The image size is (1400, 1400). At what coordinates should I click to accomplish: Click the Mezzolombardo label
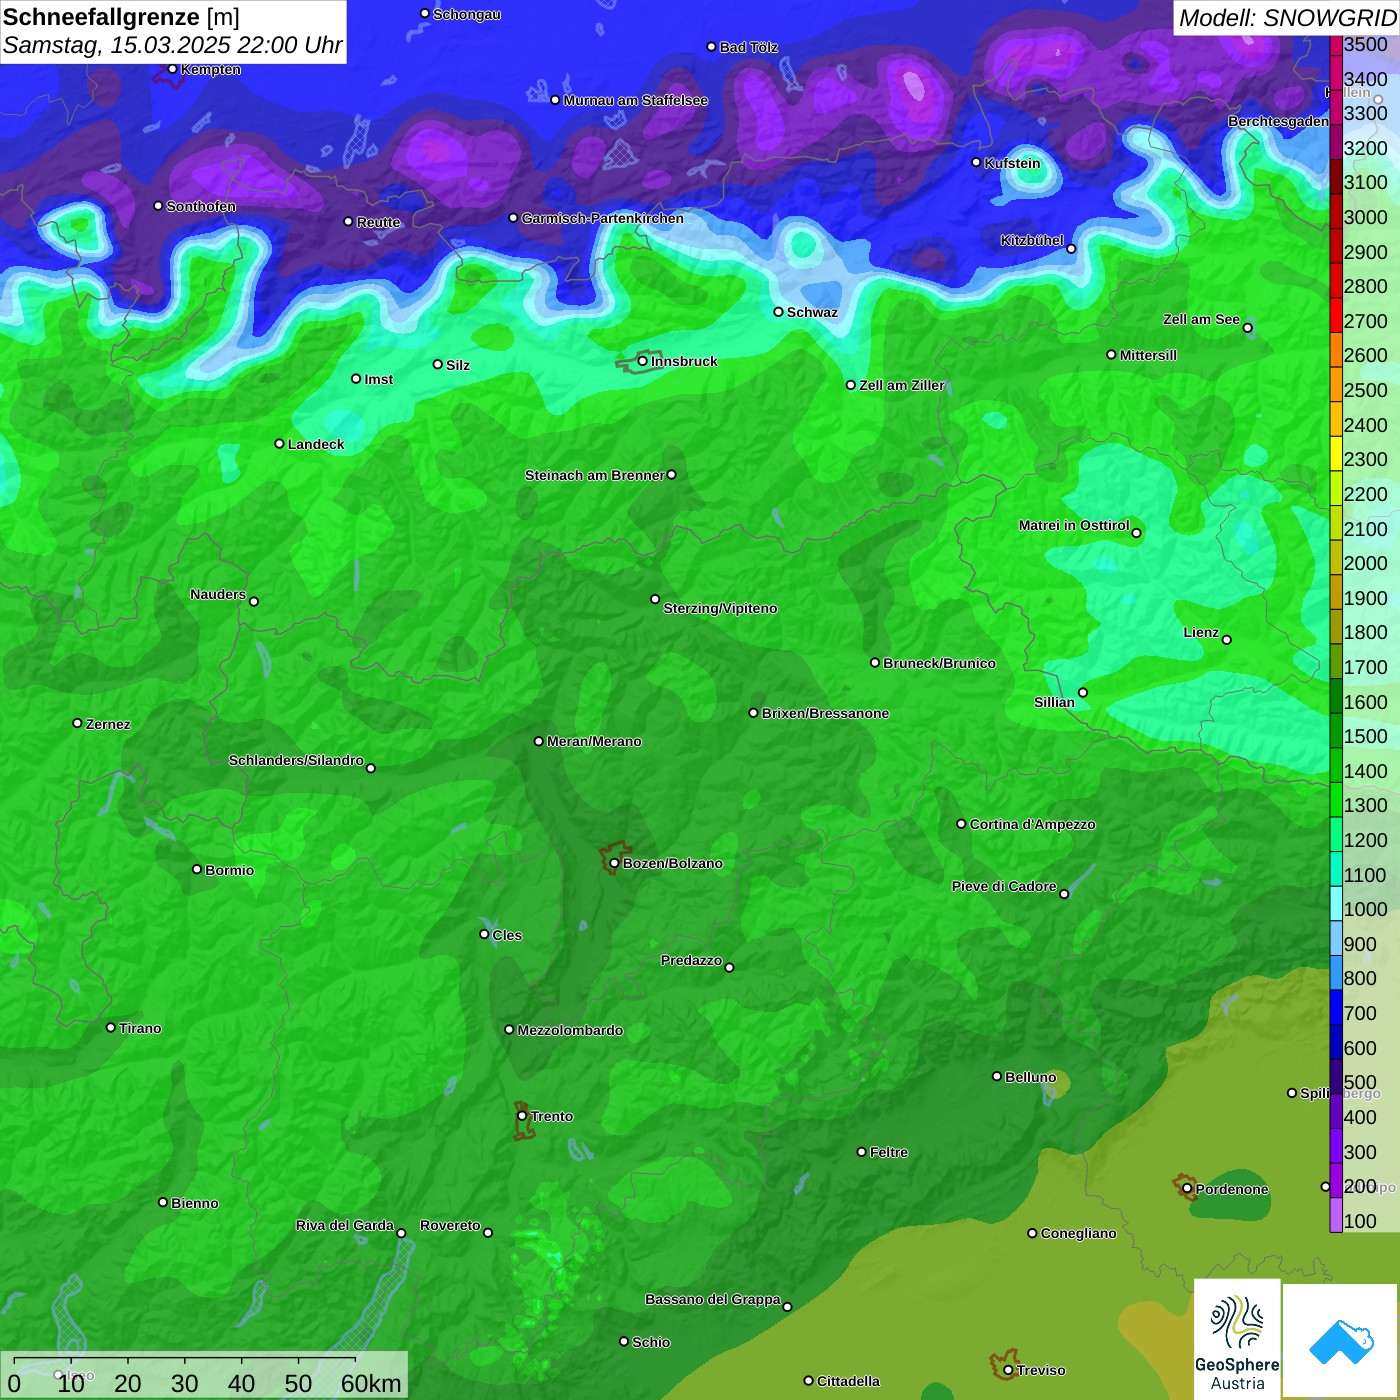(570, 1030)
